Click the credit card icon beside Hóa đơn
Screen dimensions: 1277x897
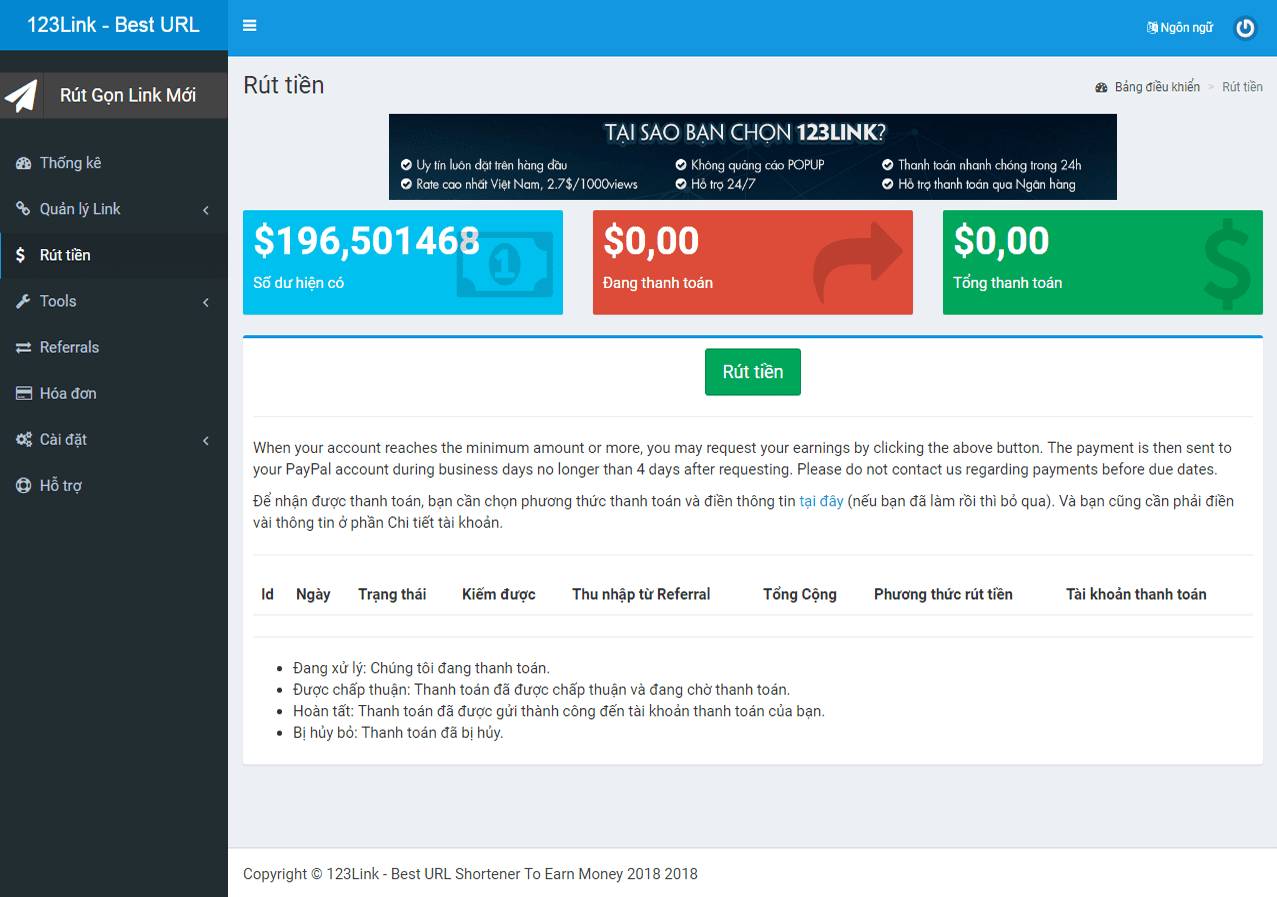23,393
